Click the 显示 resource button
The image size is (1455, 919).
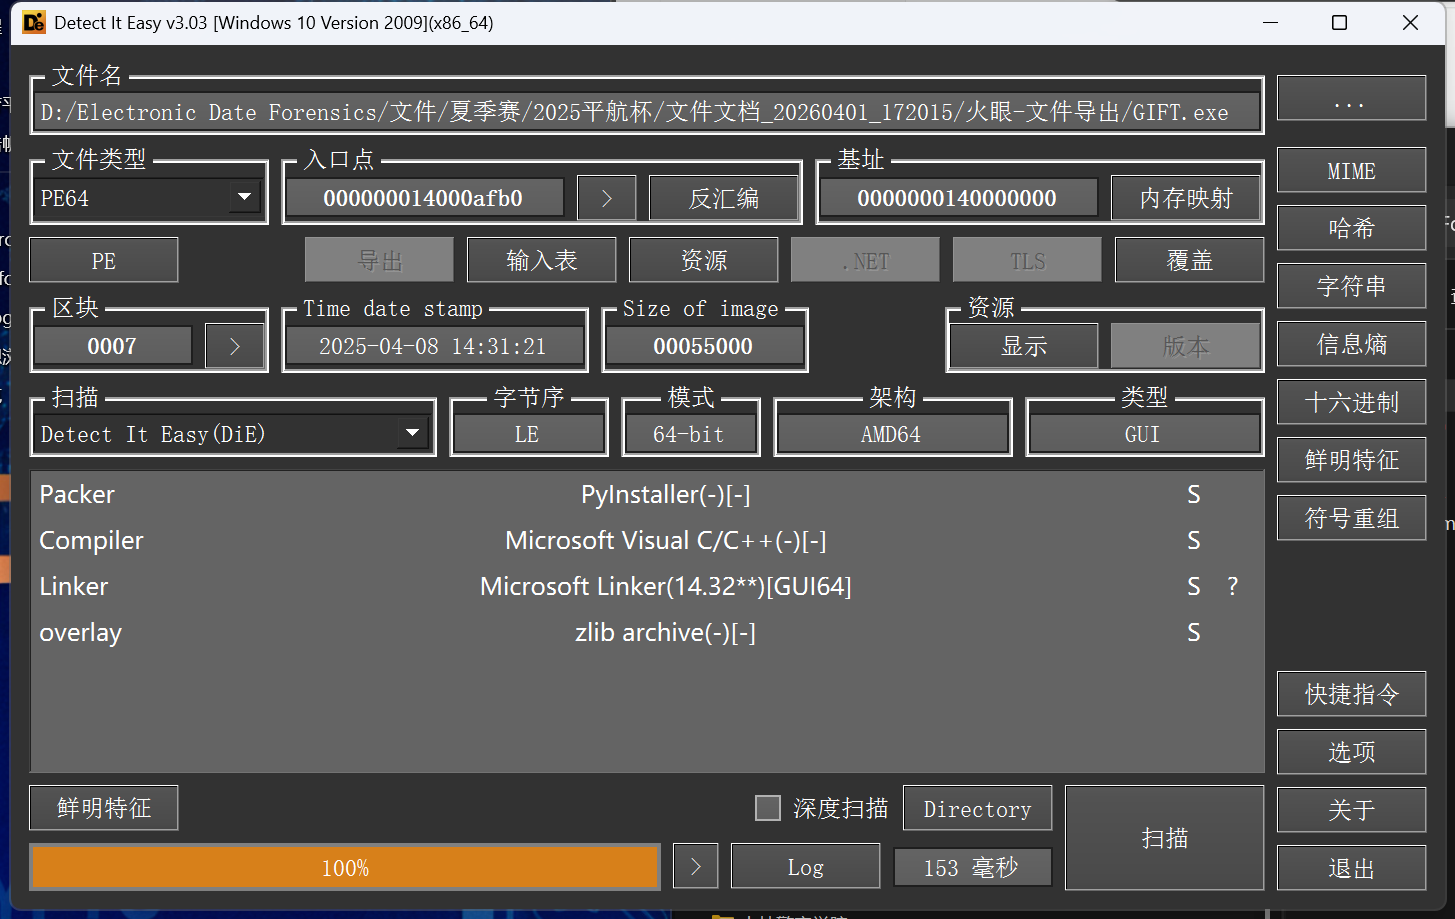[1024, 346]
